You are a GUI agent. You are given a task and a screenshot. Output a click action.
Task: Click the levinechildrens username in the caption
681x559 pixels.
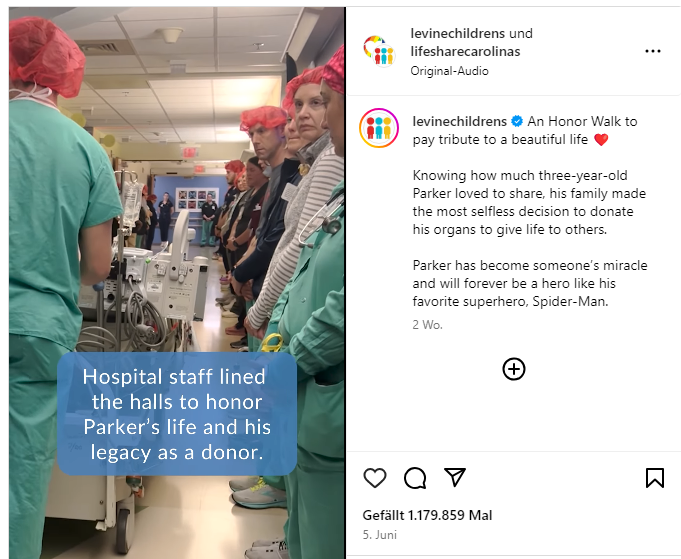click(460, 121)
